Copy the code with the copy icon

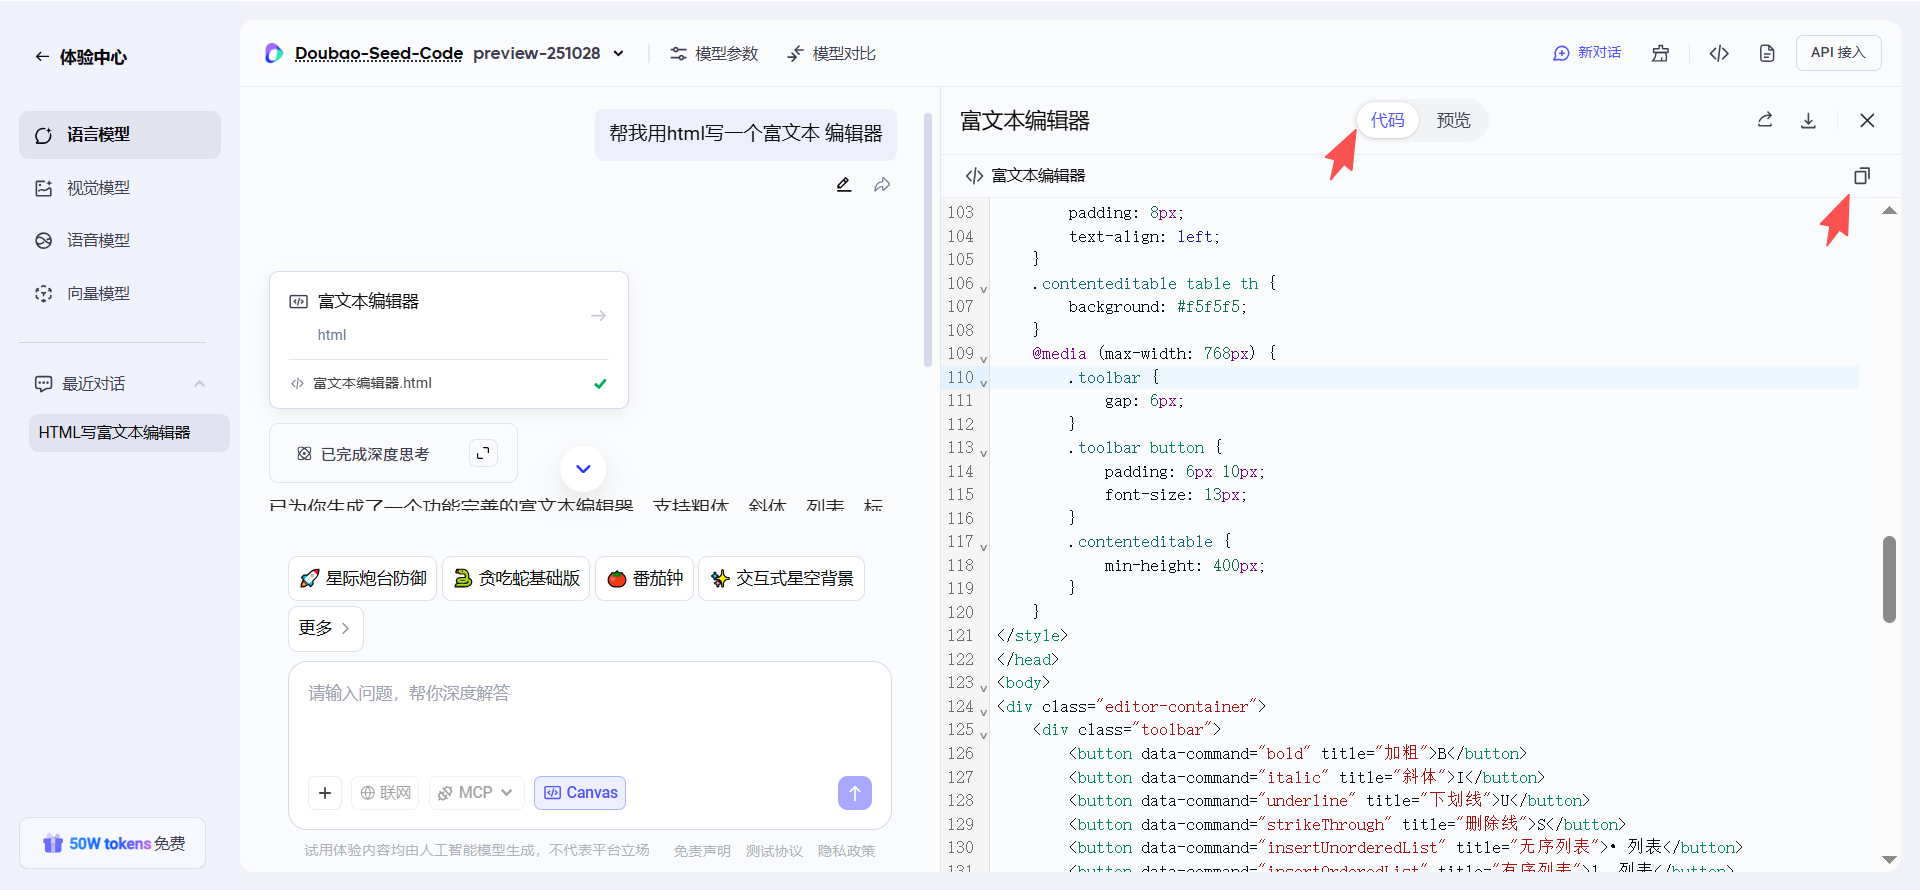[1862, 176]
